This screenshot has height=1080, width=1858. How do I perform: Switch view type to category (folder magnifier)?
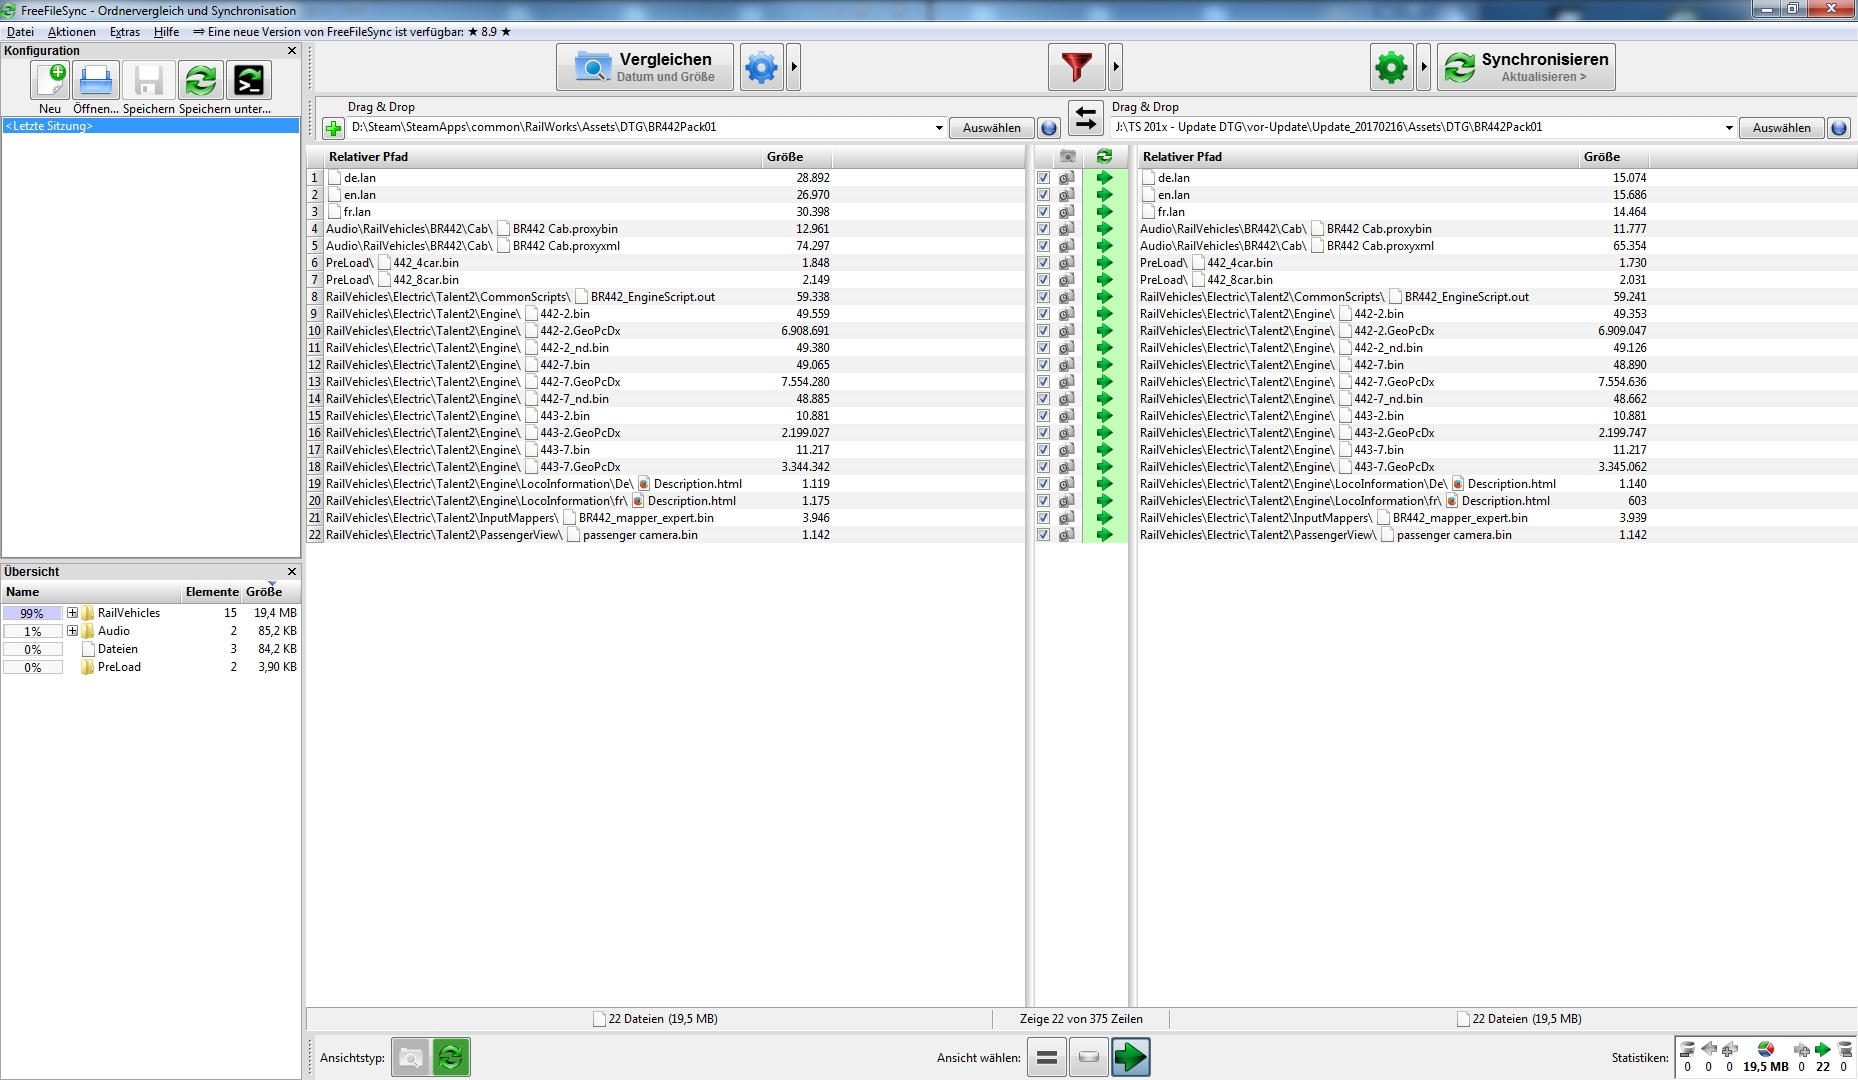(x=411, y=1057)
